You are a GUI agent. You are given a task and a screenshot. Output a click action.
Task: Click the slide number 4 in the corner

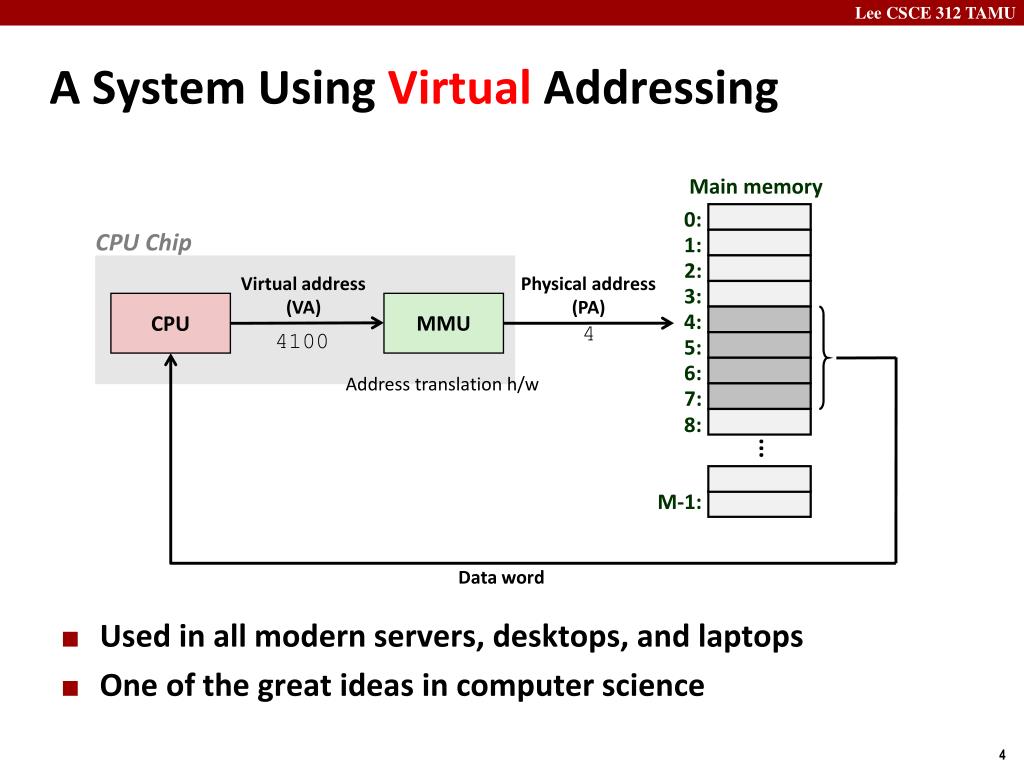[1002, 754]
